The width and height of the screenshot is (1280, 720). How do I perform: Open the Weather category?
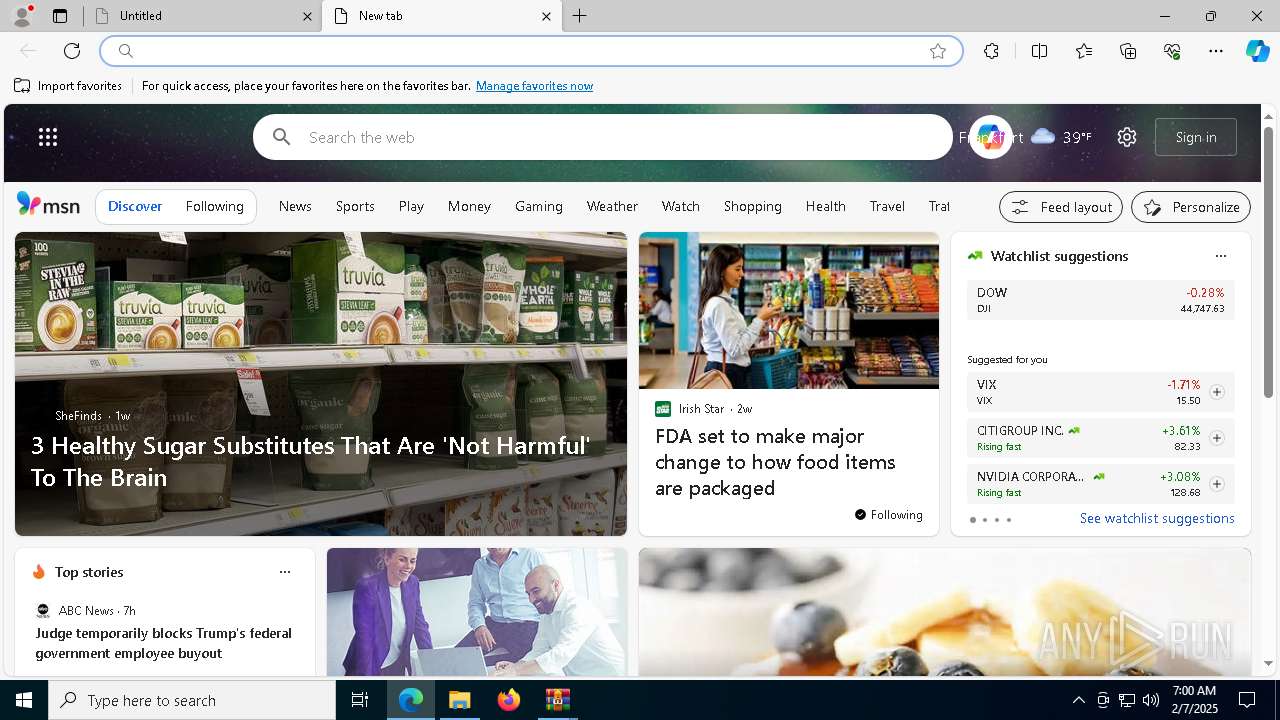pyautogui.click(x=612, y=206)
